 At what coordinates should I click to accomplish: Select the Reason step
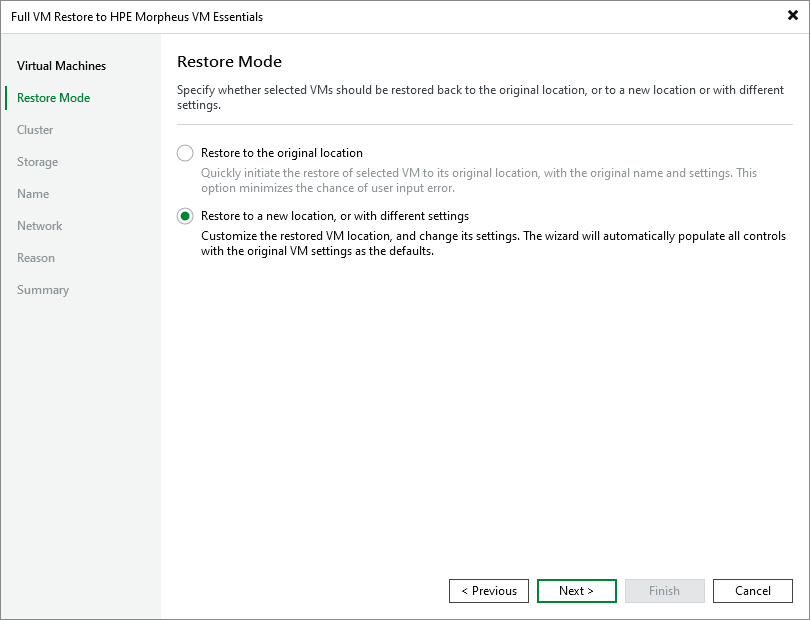point(36,257)
